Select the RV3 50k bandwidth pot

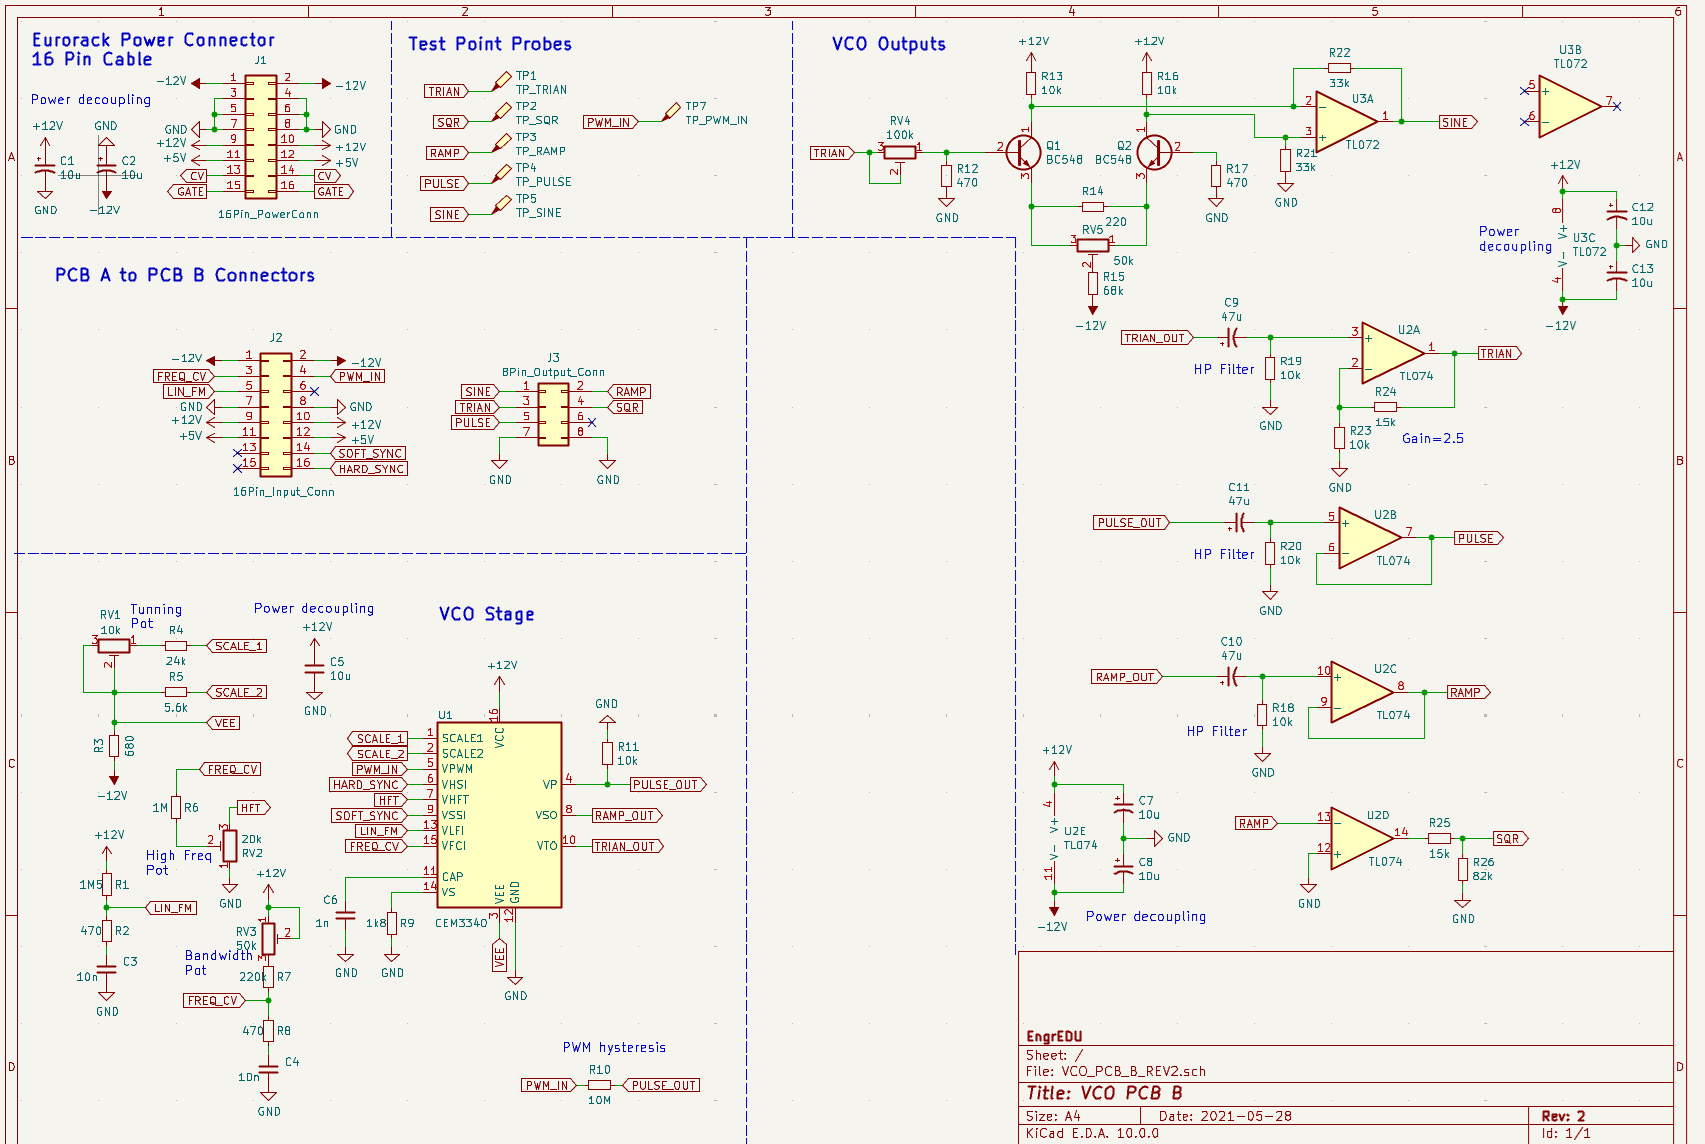(268, 939)
